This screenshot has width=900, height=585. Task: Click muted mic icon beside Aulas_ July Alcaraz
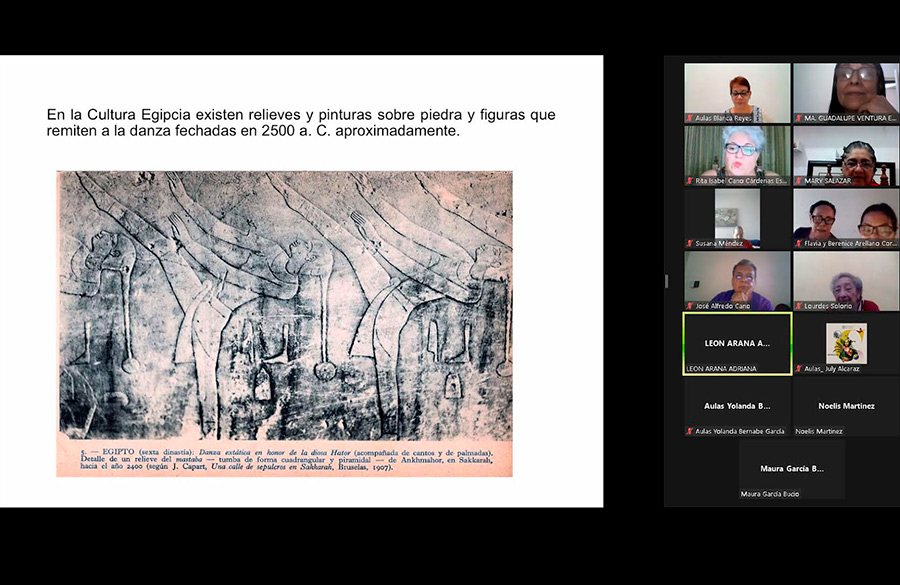tap(798, 369)
